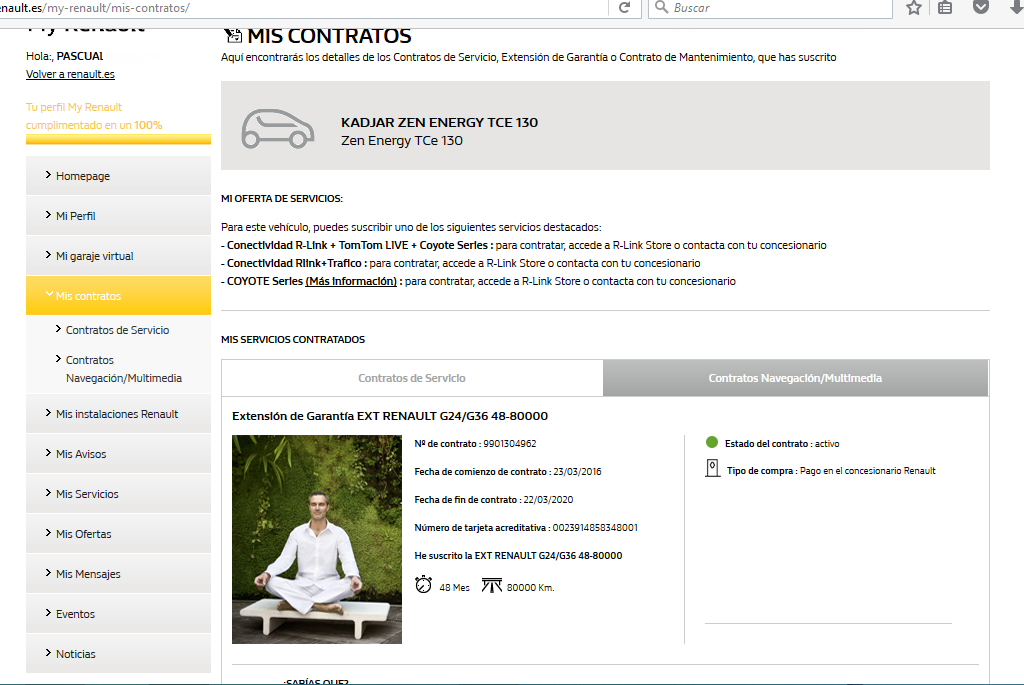Click the browser reload icon
This screenshot has width=1024, height=685.
624,8
